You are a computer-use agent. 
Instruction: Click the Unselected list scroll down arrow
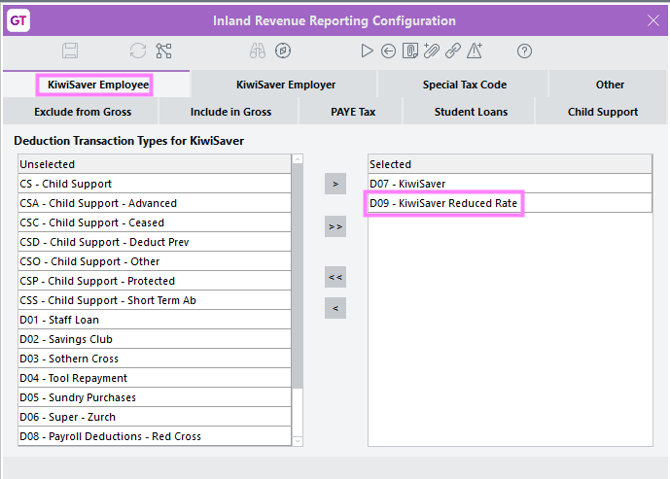pos(297,440)
